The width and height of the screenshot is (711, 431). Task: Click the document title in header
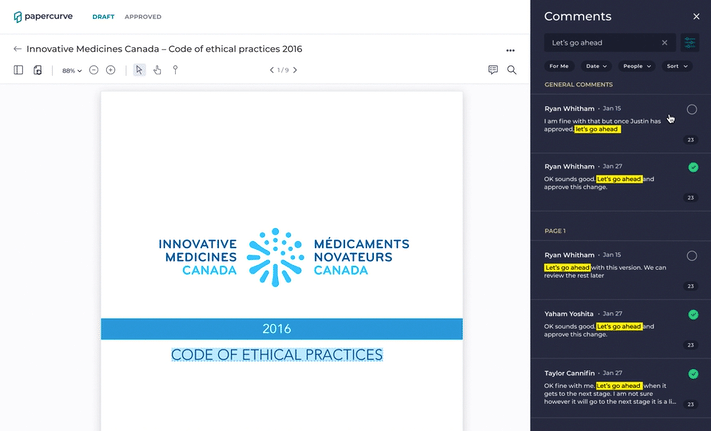[164, 49]
